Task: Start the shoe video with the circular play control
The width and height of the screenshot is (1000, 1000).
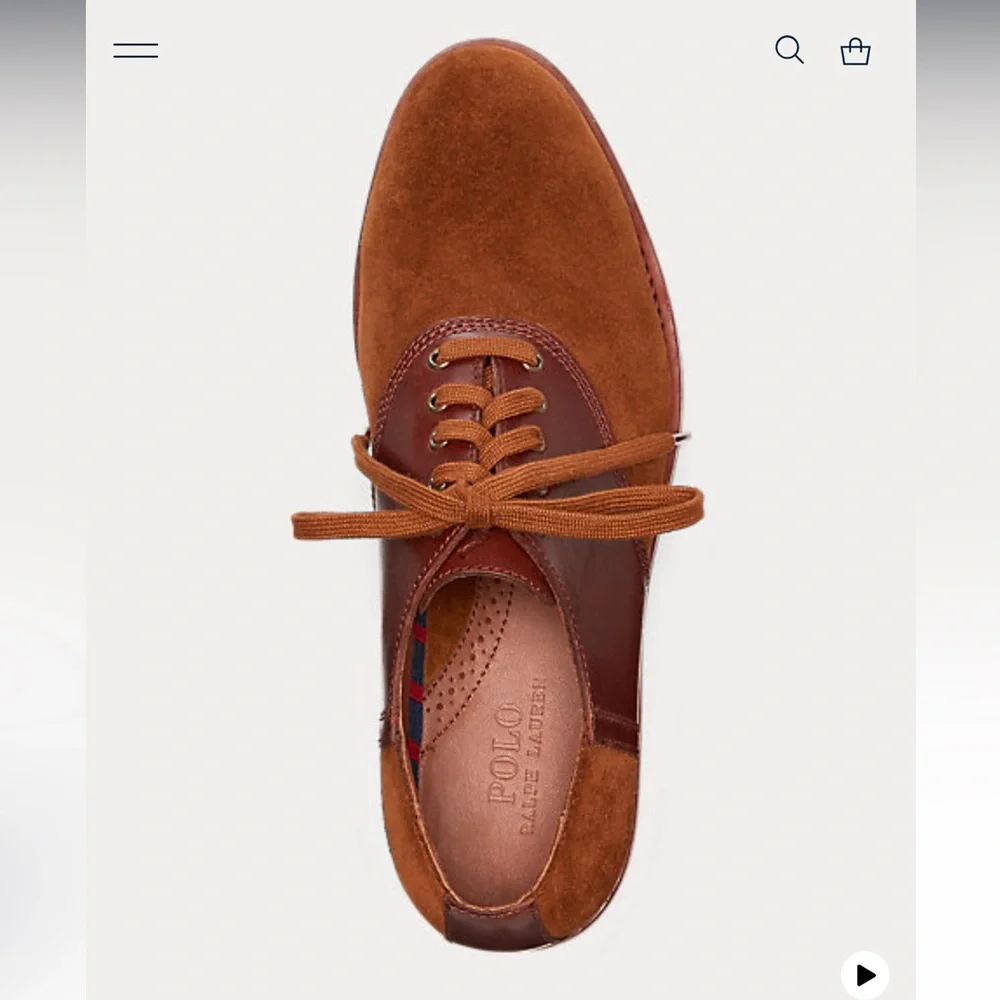Action: (867, 974)
